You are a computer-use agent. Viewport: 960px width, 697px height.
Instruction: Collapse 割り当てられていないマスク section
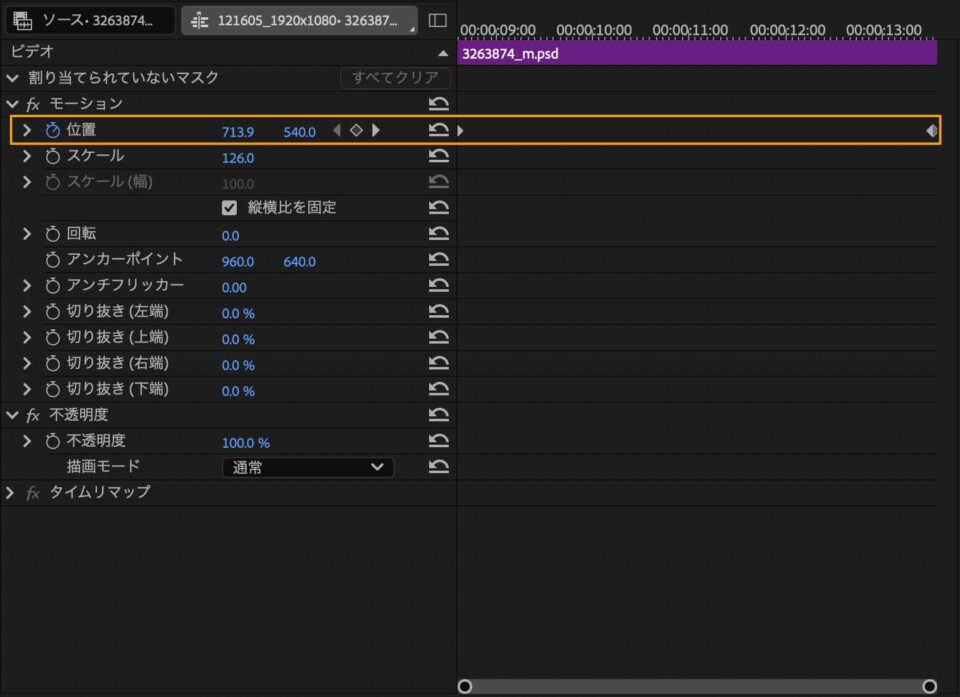click(12, 78)
